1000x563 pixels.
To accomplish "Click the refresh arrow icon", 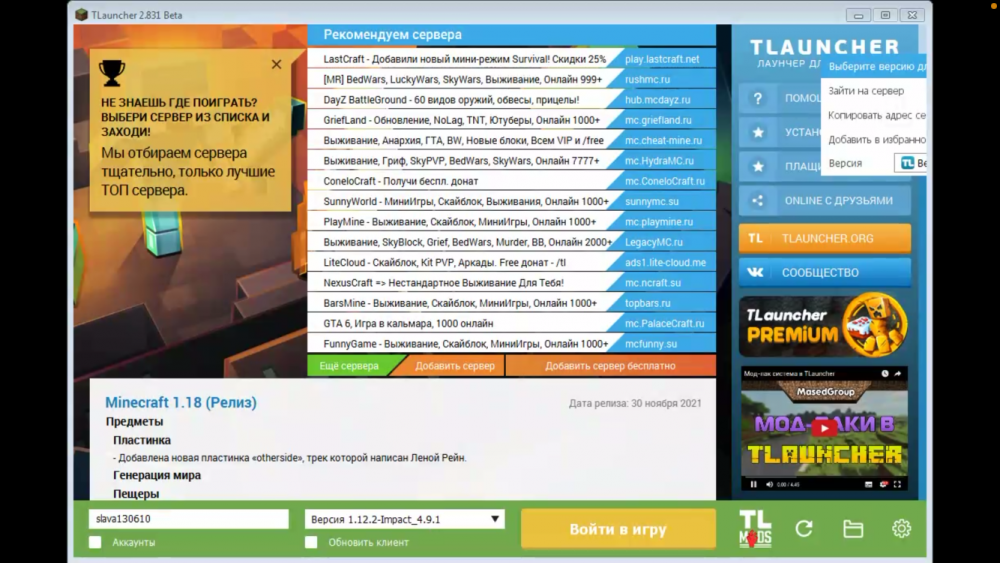I will (804, 529).
